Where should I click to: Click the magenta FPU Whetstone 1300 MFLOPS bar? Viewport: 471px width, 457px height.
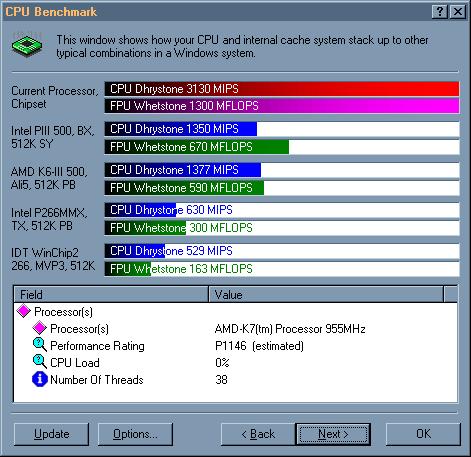pos(282,106)
